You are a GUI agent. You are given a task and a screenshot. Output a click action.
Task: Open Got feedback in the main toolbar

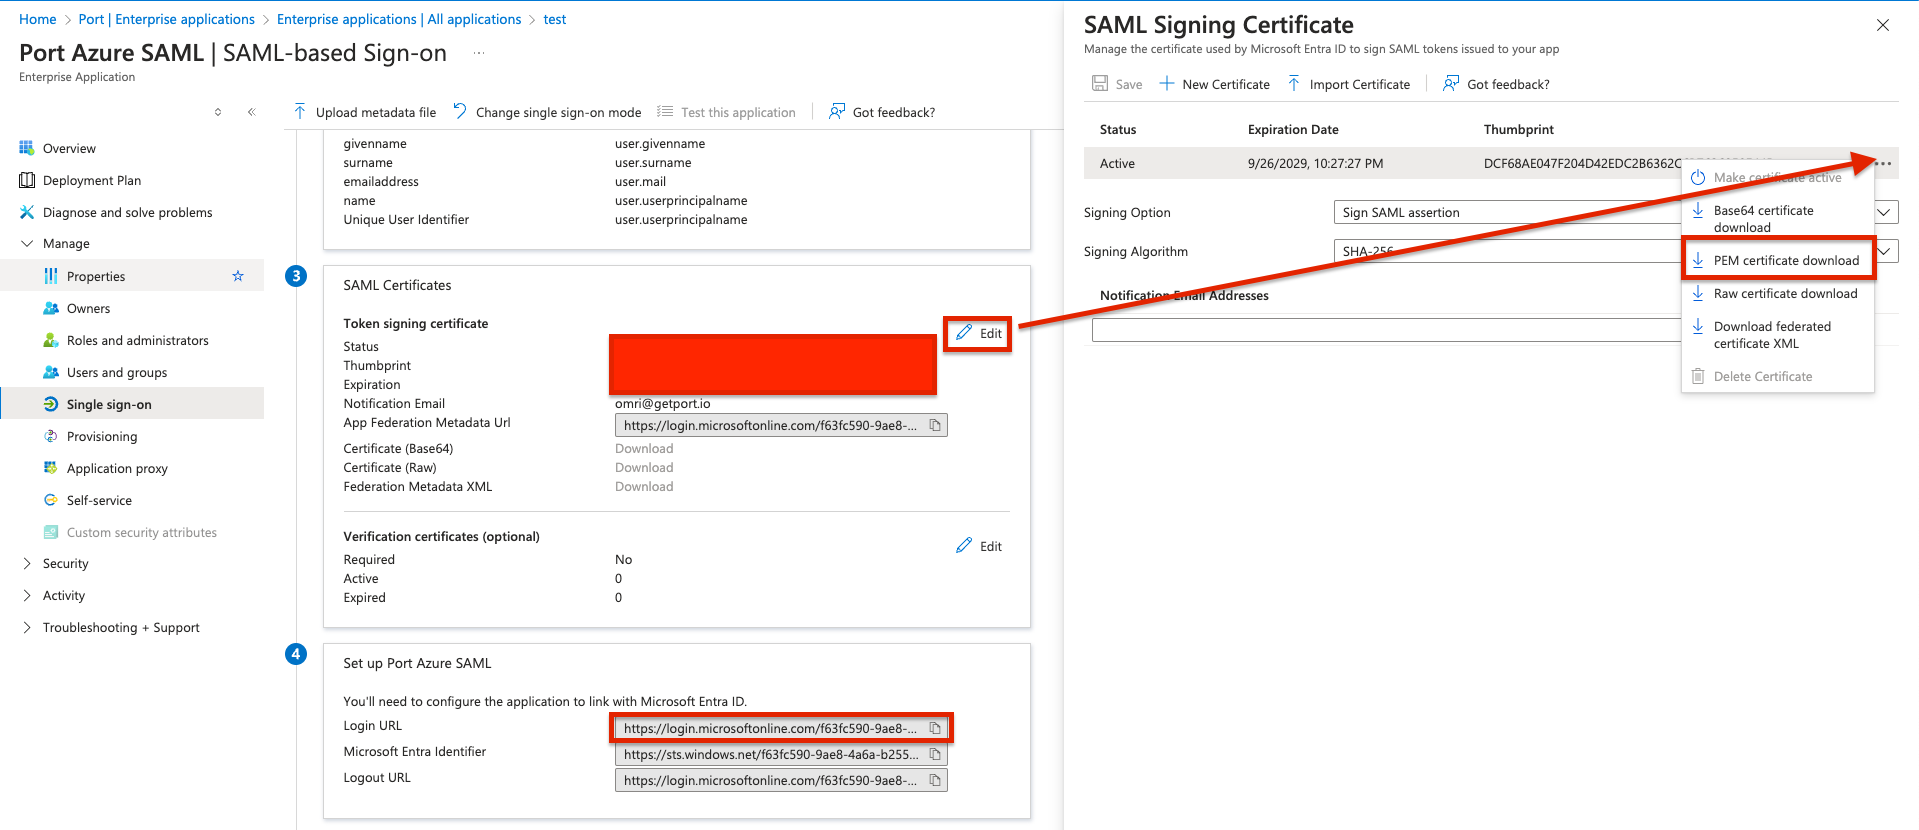click(882, 112)
